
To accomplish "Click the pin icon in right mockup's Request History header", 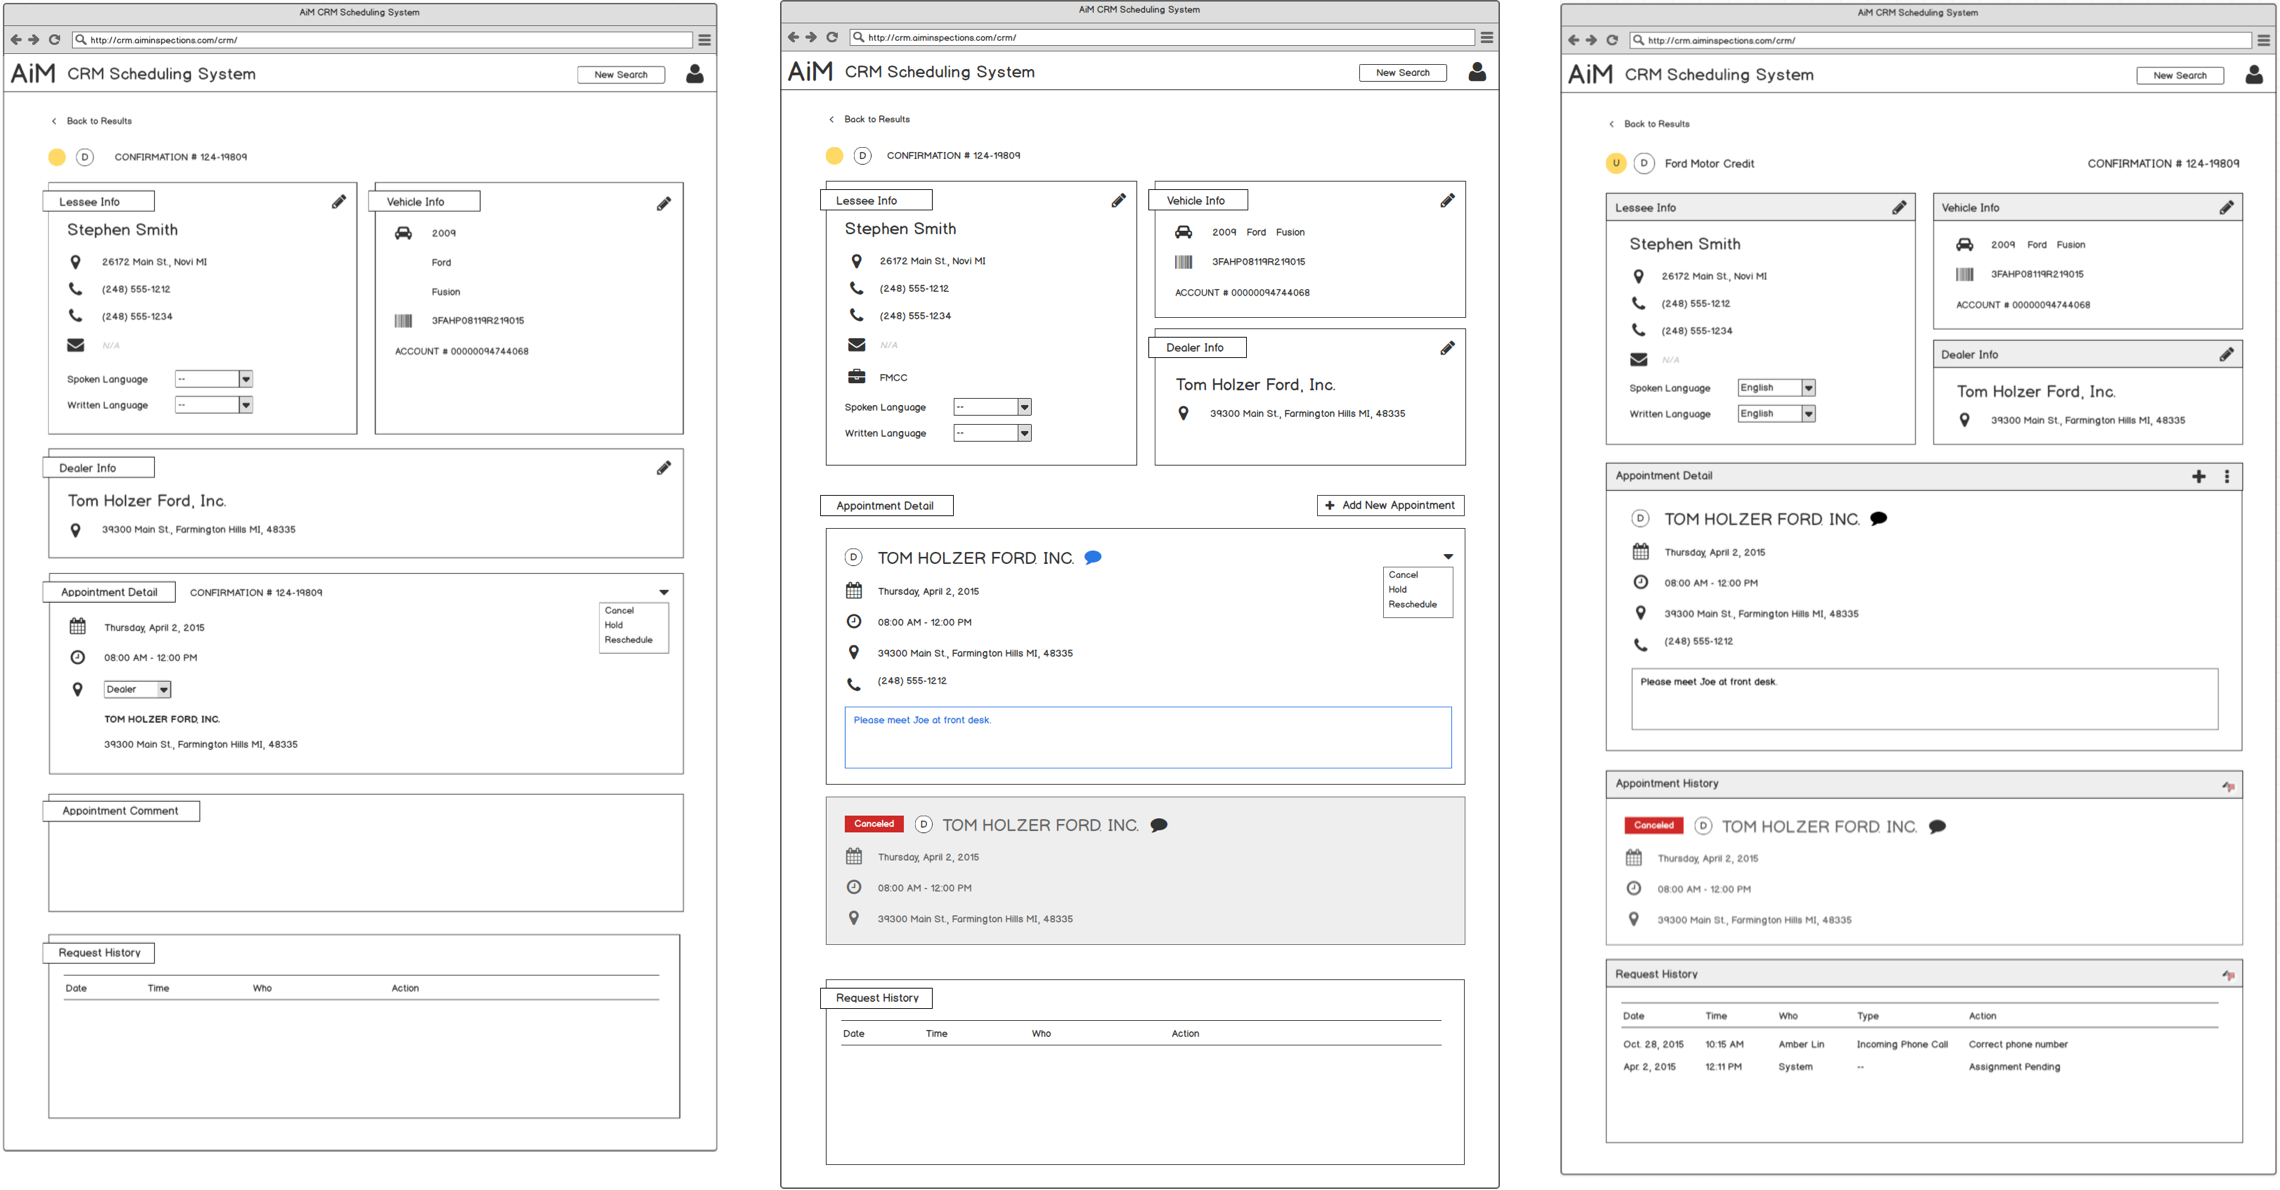I will [x=2228, y=975].
